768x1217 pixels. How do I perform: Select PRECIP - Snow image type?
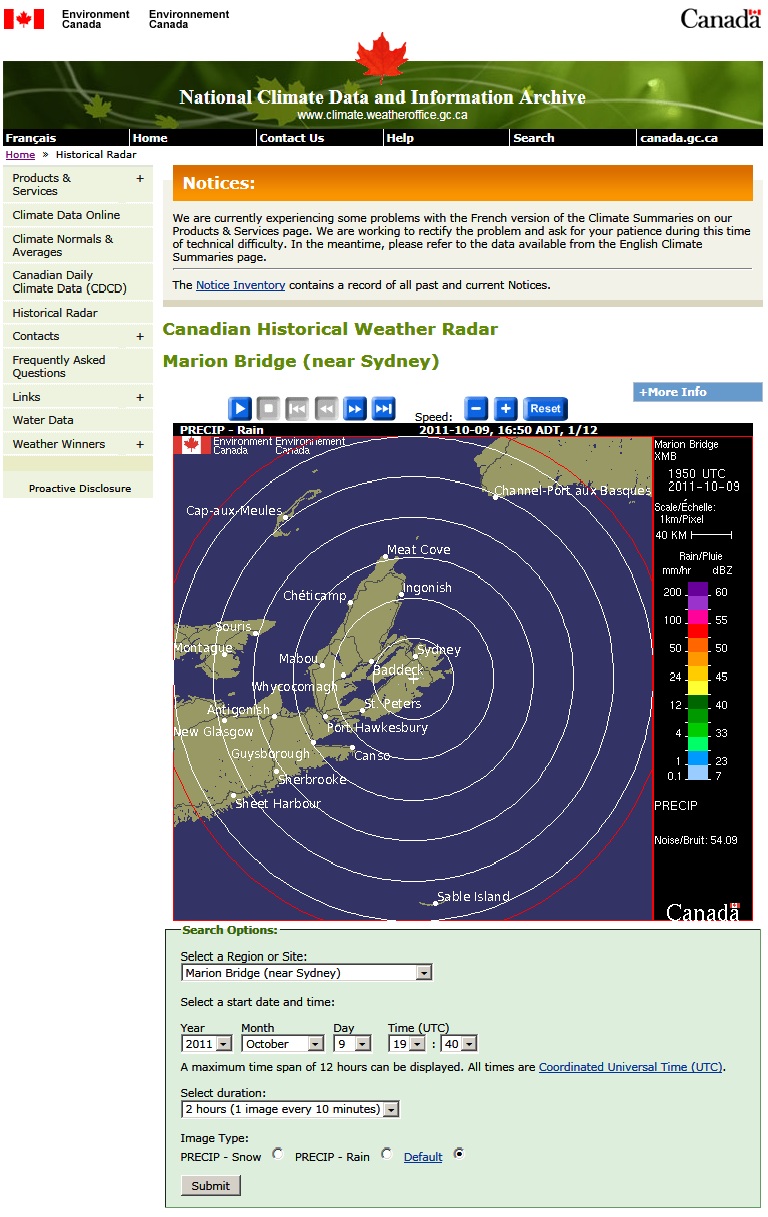(278, 1154)
